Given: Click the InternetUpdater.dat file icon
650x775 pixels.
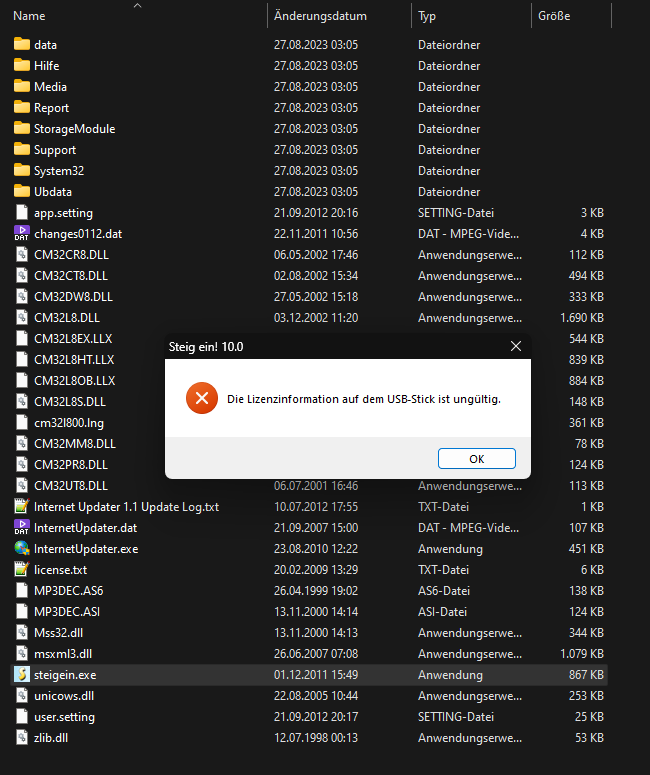Looking at the screenshot, I should point(22,527).
